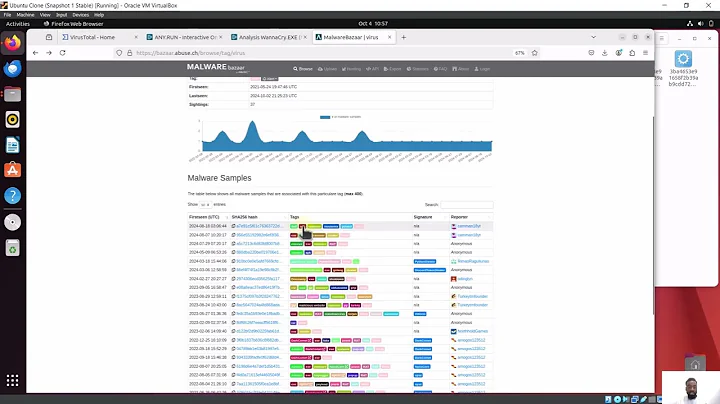The width and height of the screenshot is (720, 404).
Task: Open Firefox account icon in toolbar
Action: coord(619,53)
